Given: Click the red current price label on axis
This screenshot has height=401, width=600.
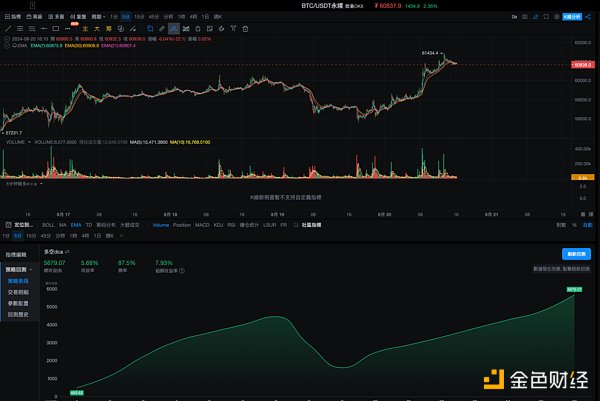Looking at the screenshot, I should [x=583, y=65].
